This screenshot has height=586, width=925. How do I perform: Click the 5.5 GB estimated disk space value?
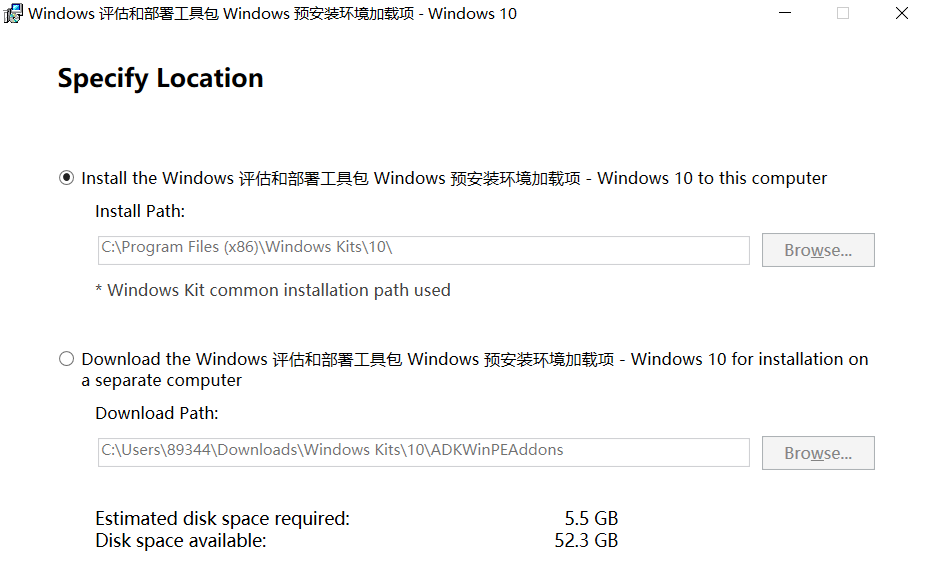(x=591, y=518)
